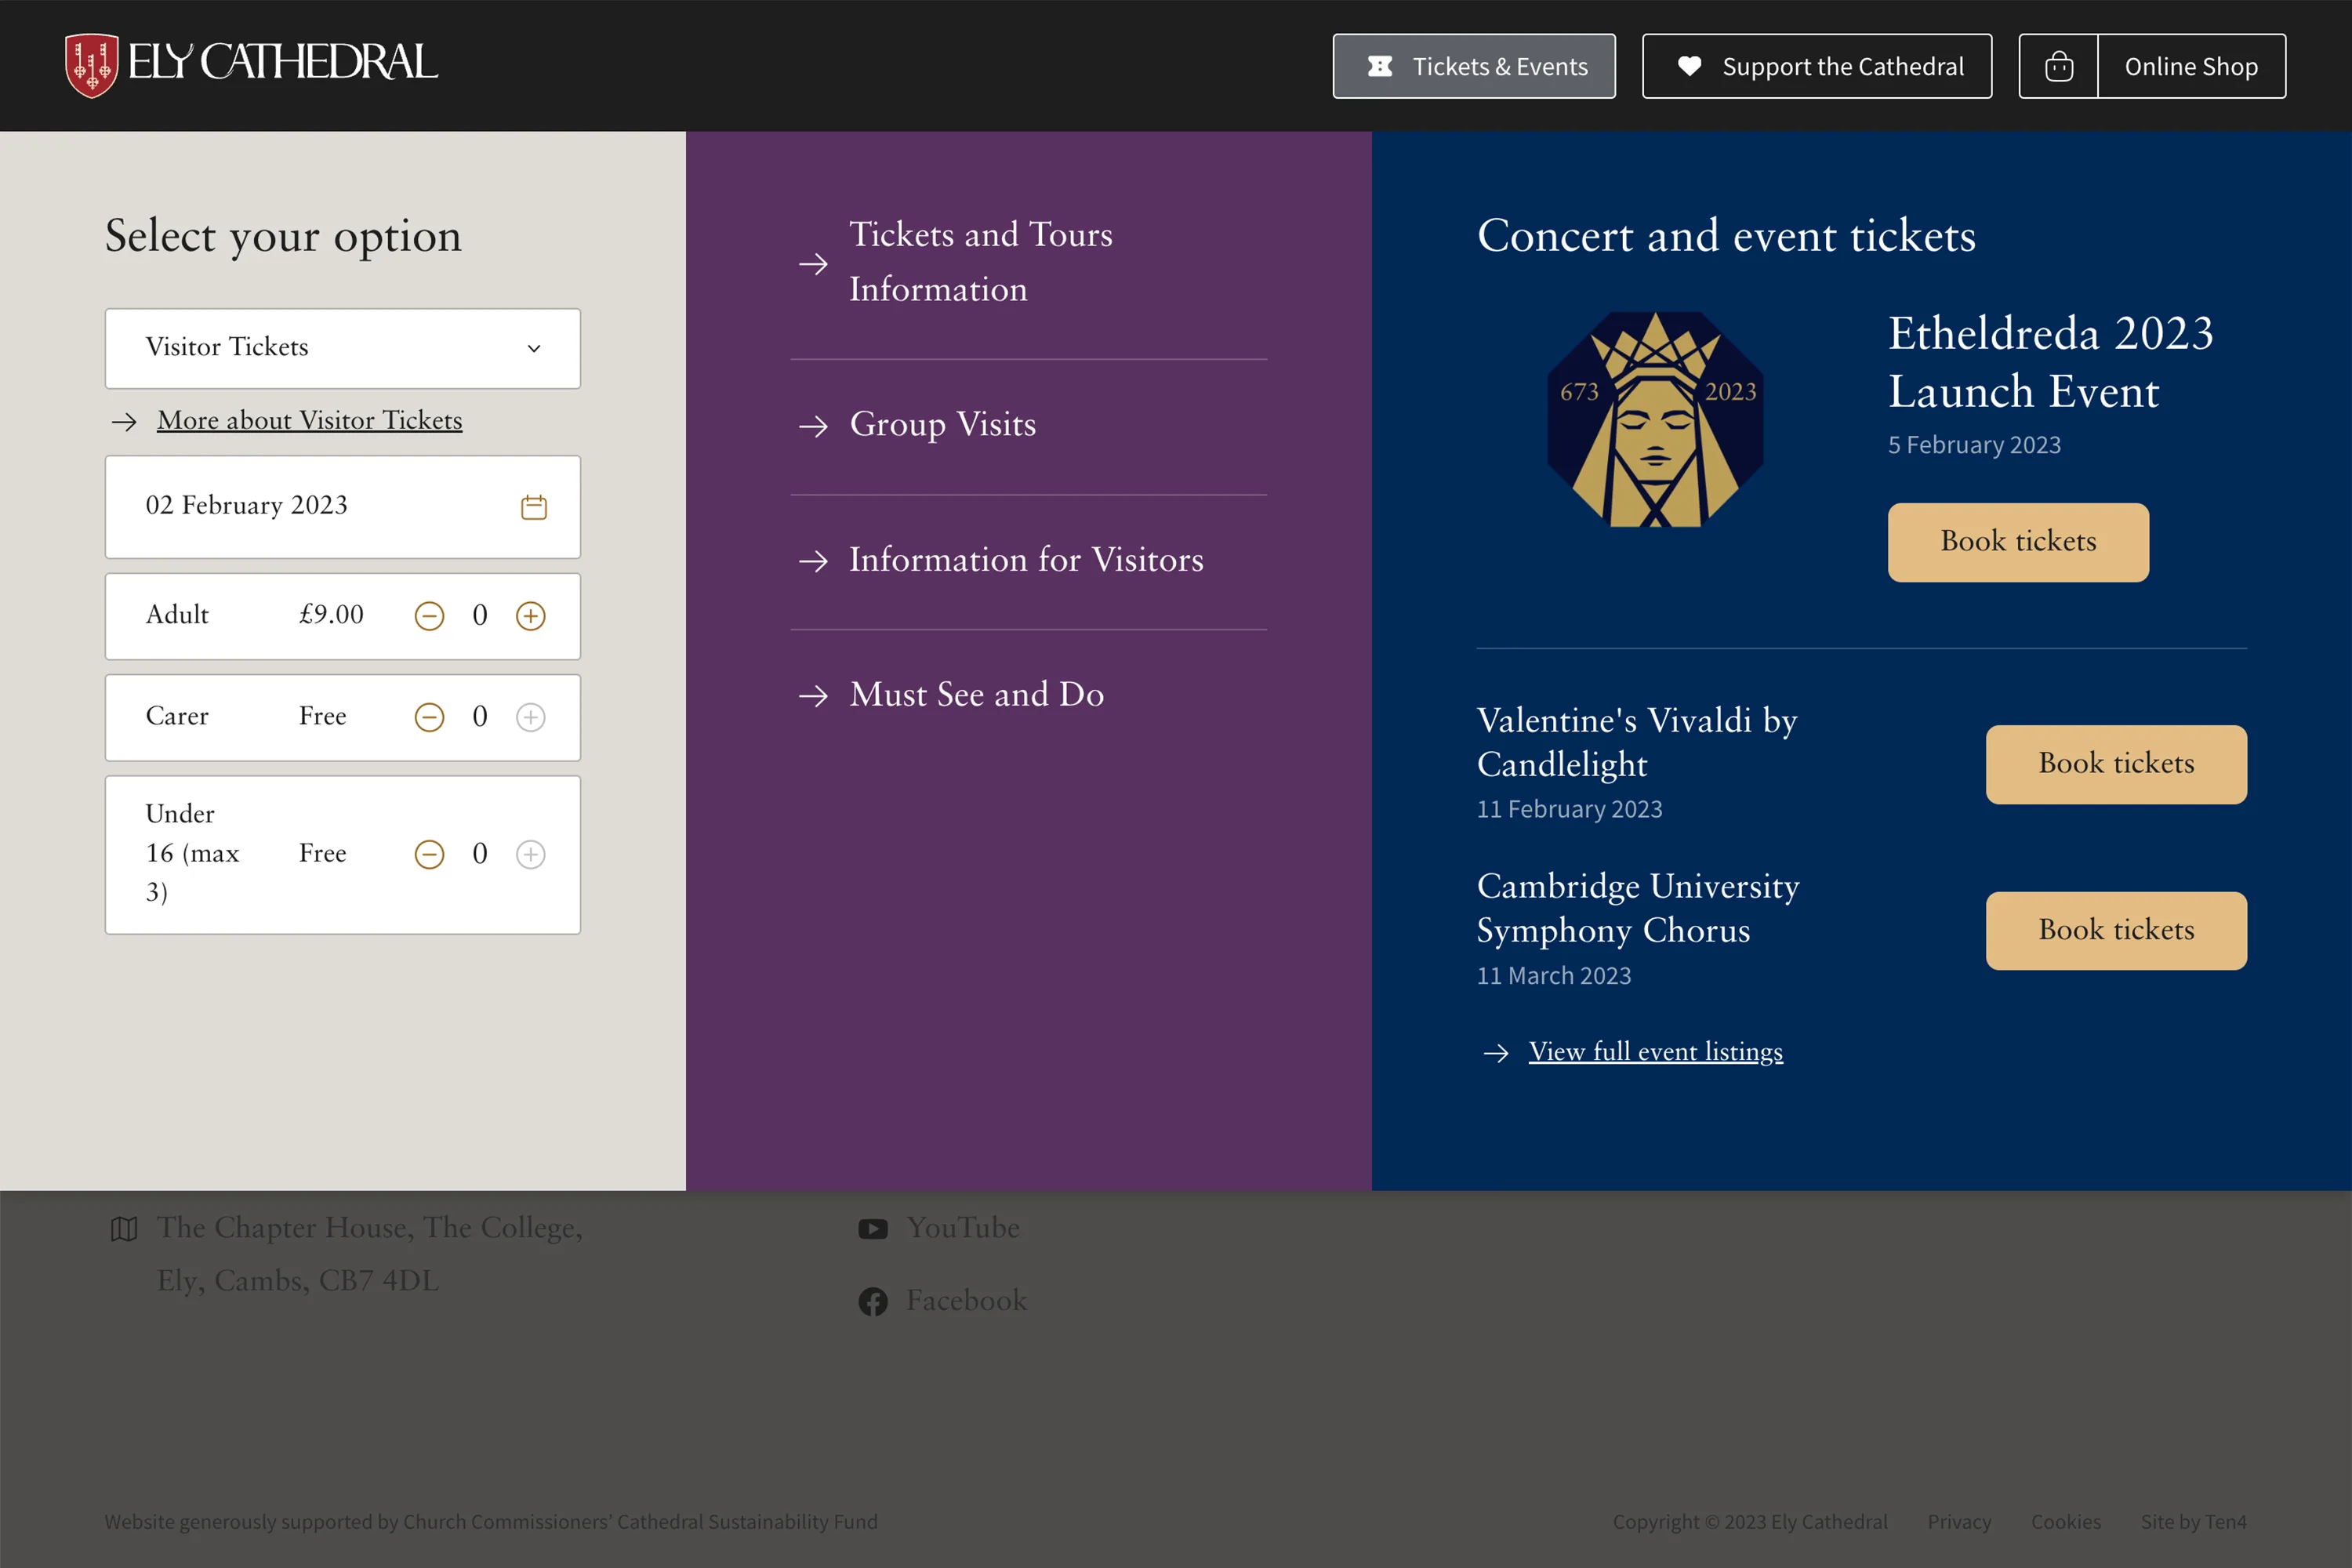Screen dimensions: 2352x1568
Task: Click the 02 February 2023 date field
Action: pos(300,506)
